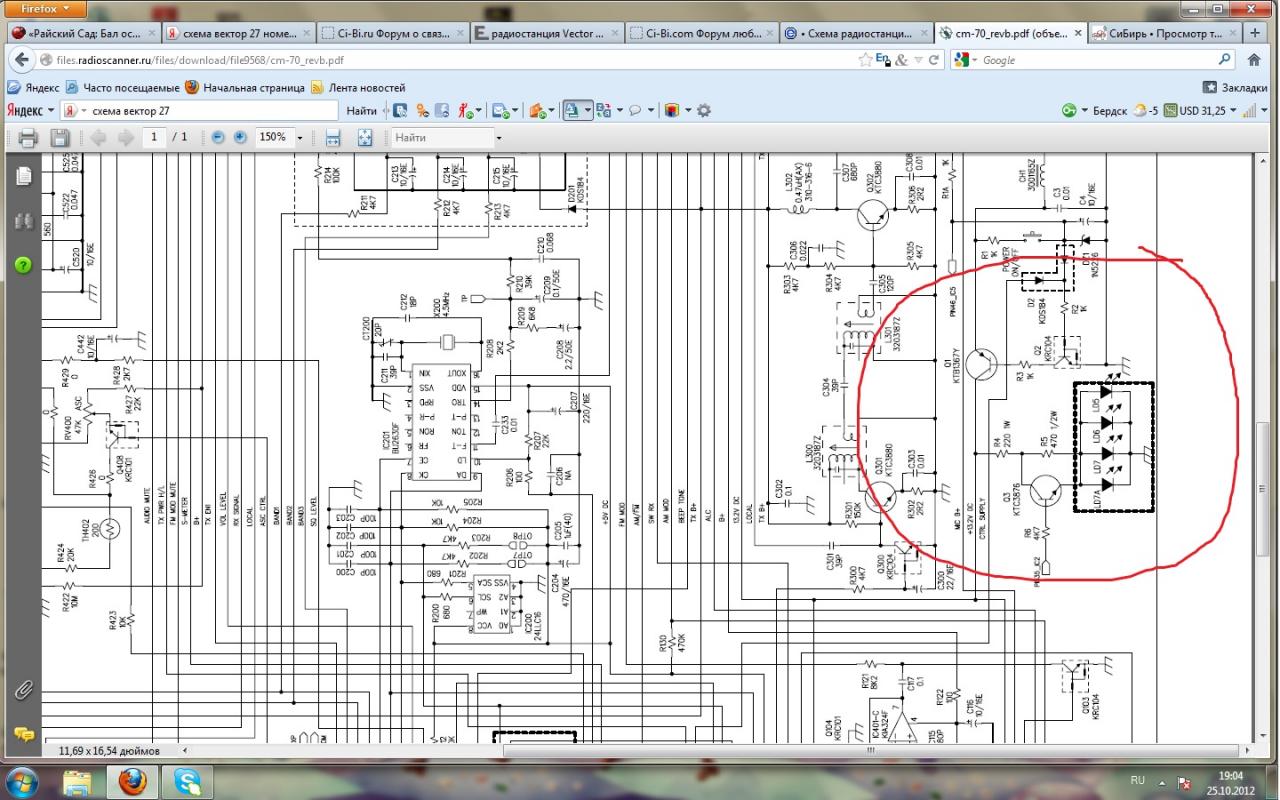Click the fit-page view icon

[365, 138]
